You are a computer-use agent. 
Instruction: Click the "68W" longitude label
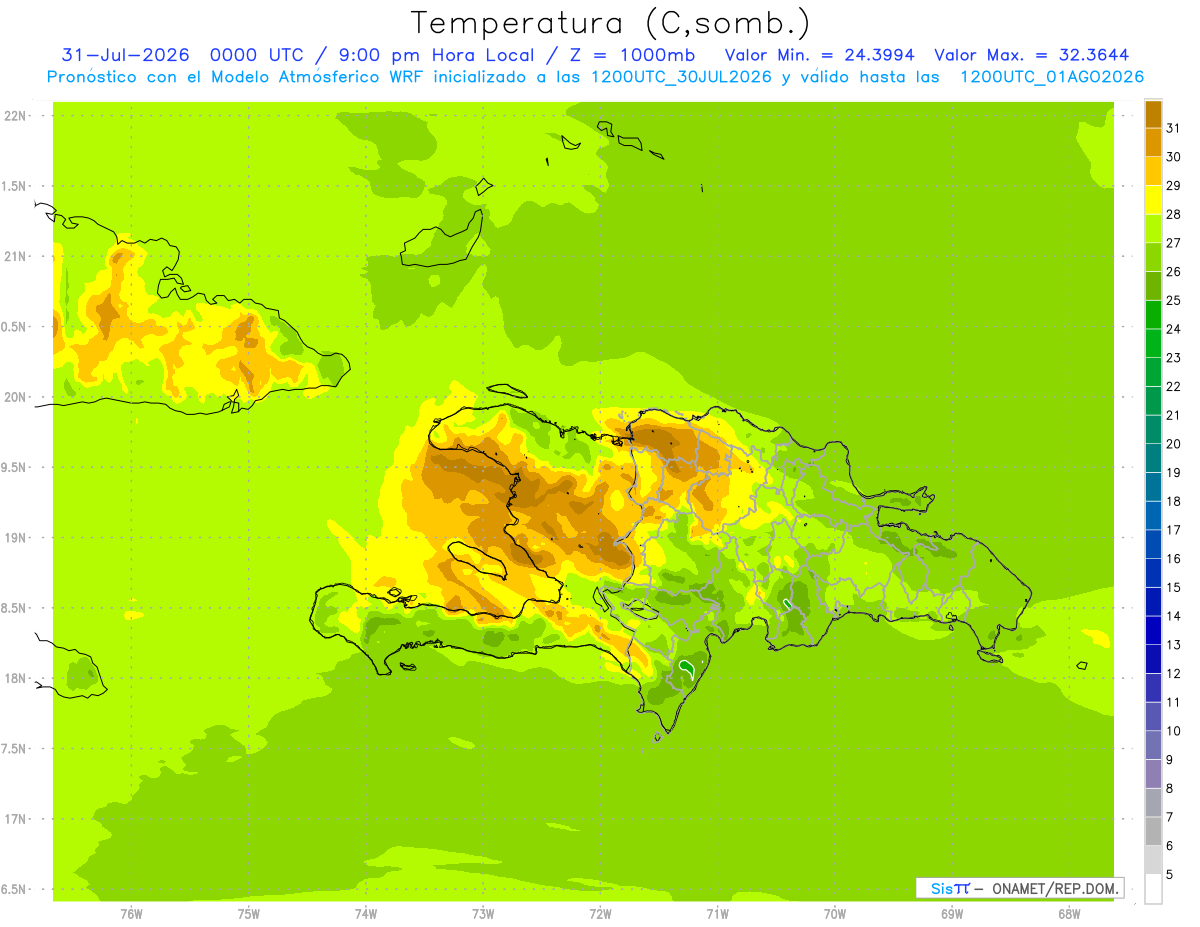tap(1069, 914)
